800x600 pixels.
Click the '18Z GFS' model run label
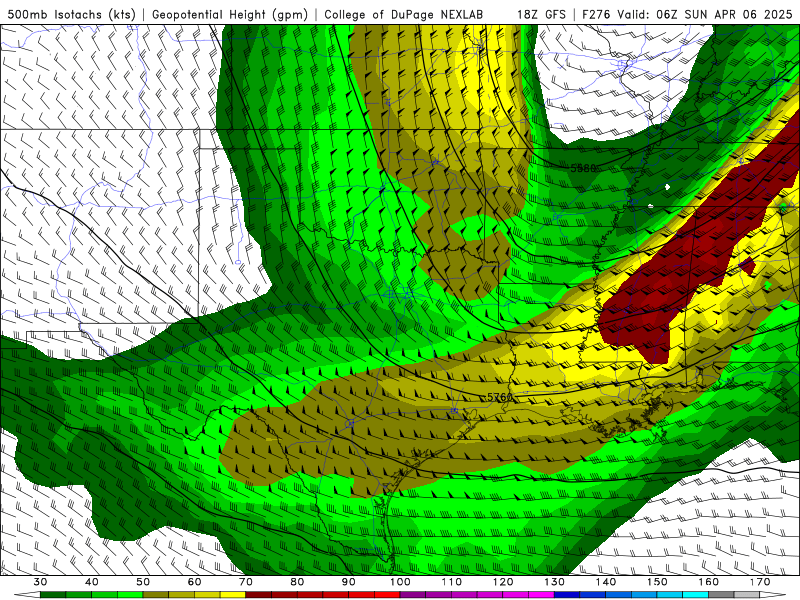point(541,14)
